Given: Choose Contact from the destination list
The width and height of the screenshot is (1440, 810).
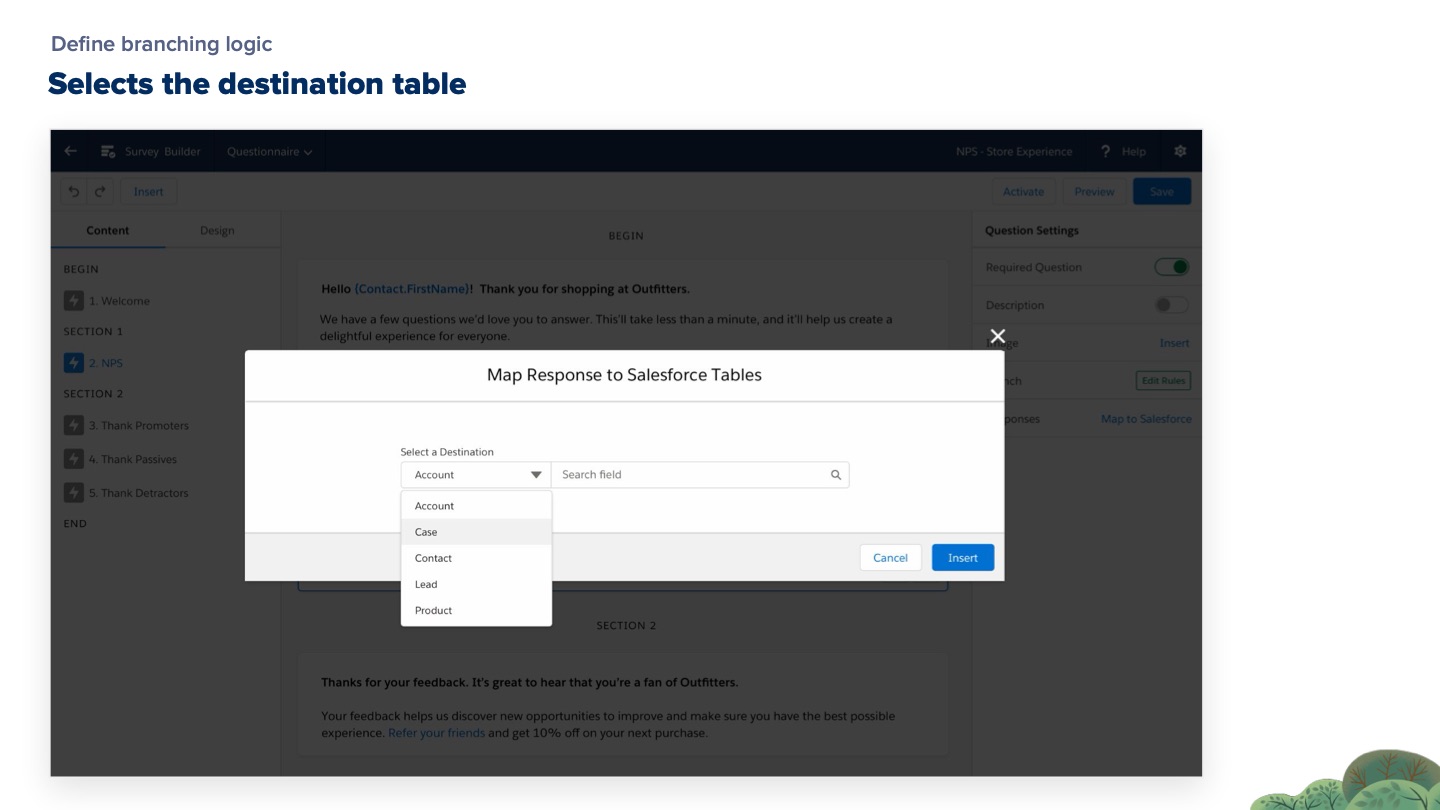Looking at the screenshot, I should [x=476, y=558].
